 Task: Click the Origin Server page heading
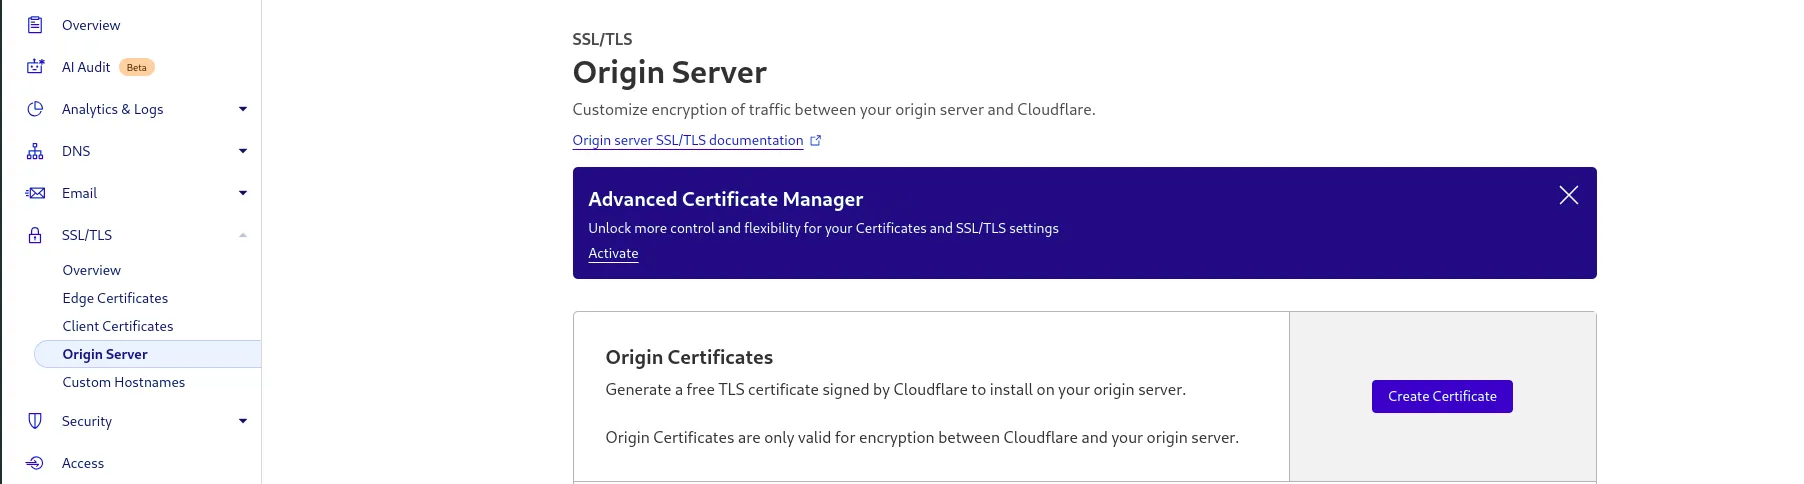pyautogui.click(x=669, y=72)
